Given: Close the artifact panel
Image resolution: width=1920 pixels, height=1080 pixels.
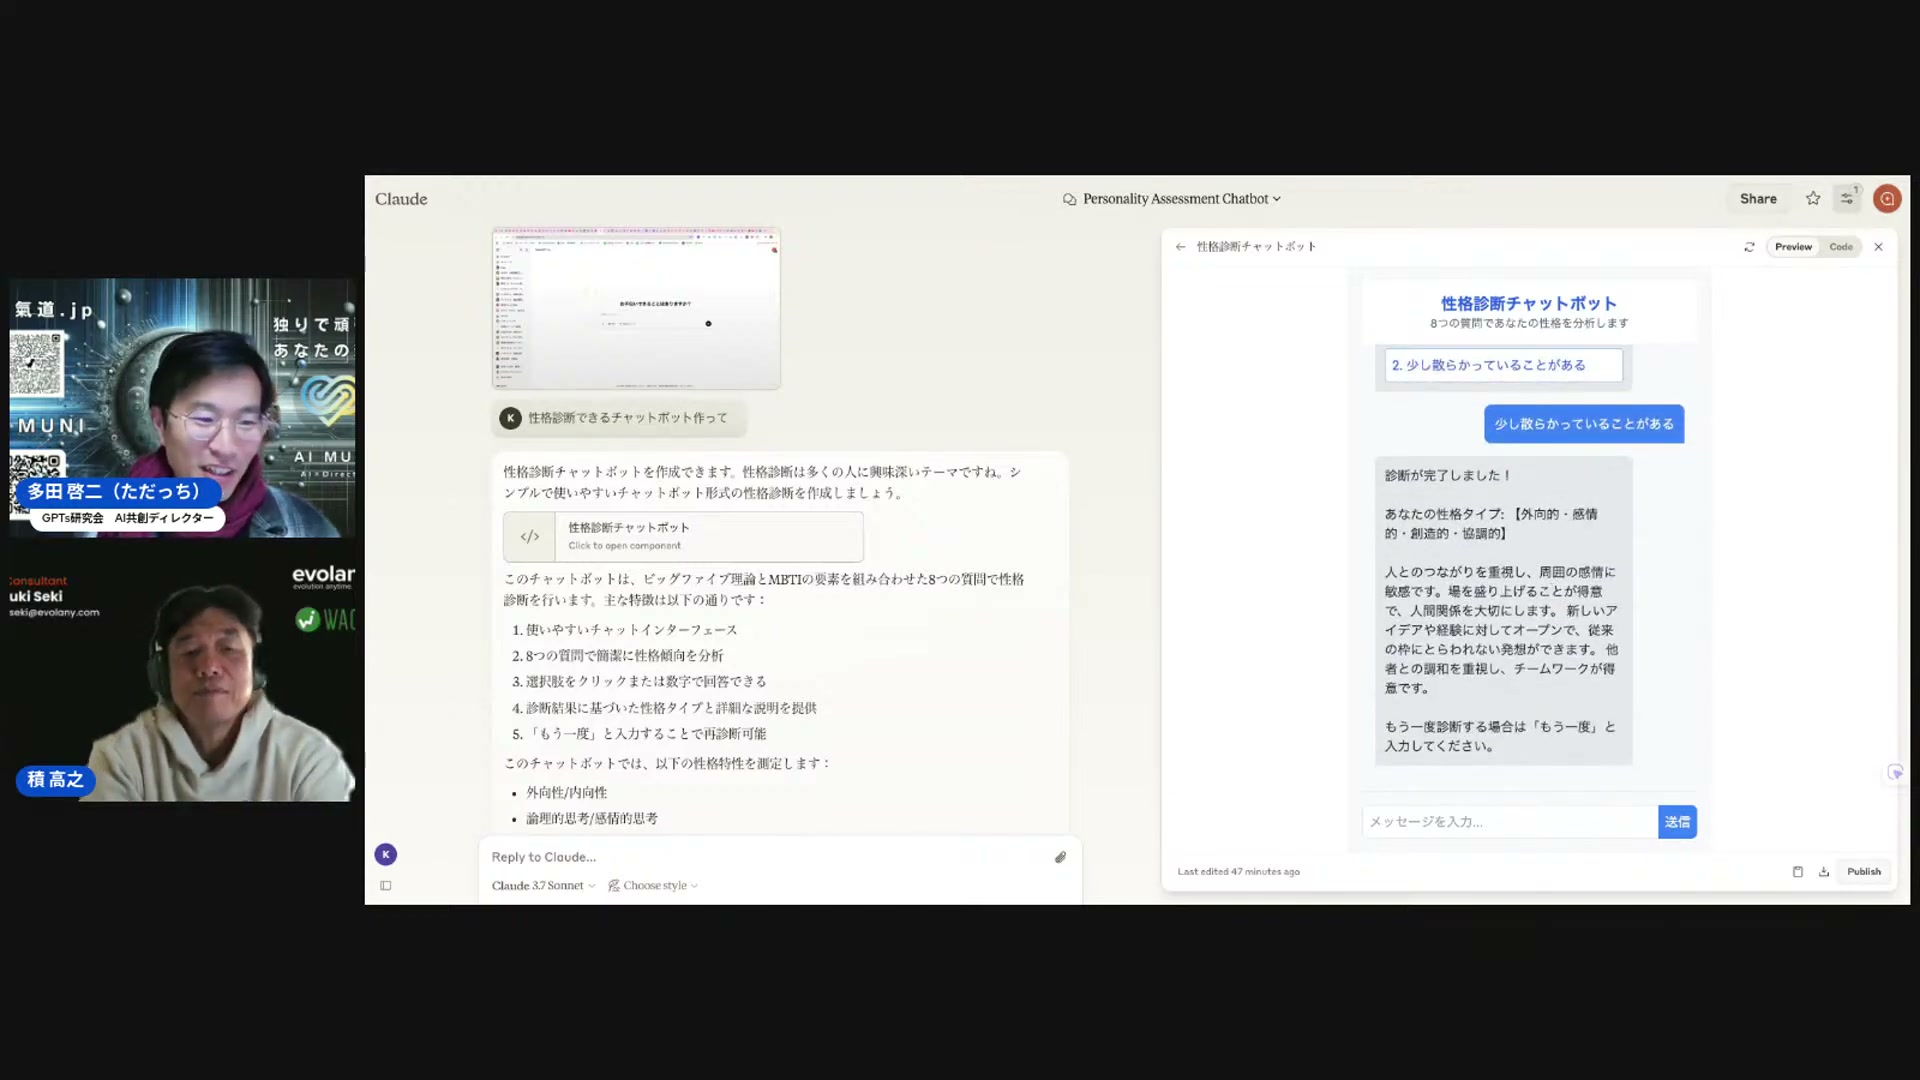Looking at the screenshot, I should click(x=1878, y=247).
